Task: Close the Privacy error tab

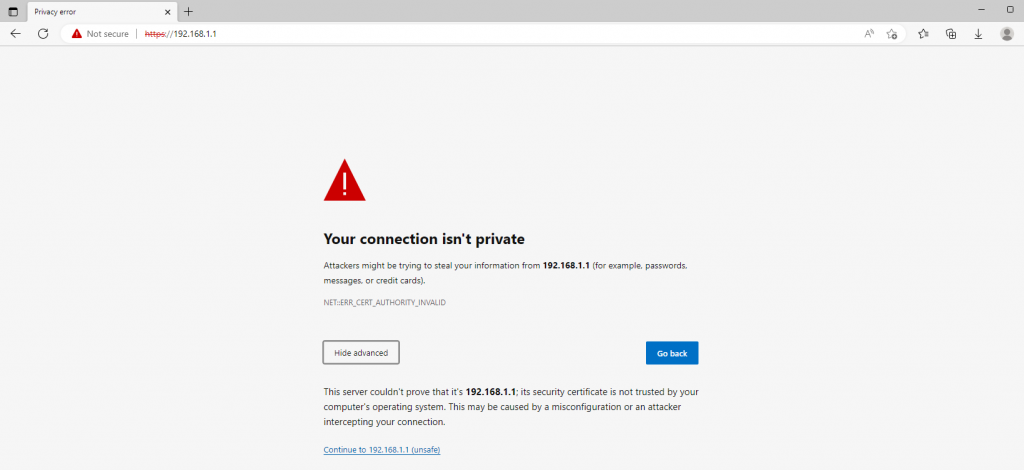Action: coord(168,12)
